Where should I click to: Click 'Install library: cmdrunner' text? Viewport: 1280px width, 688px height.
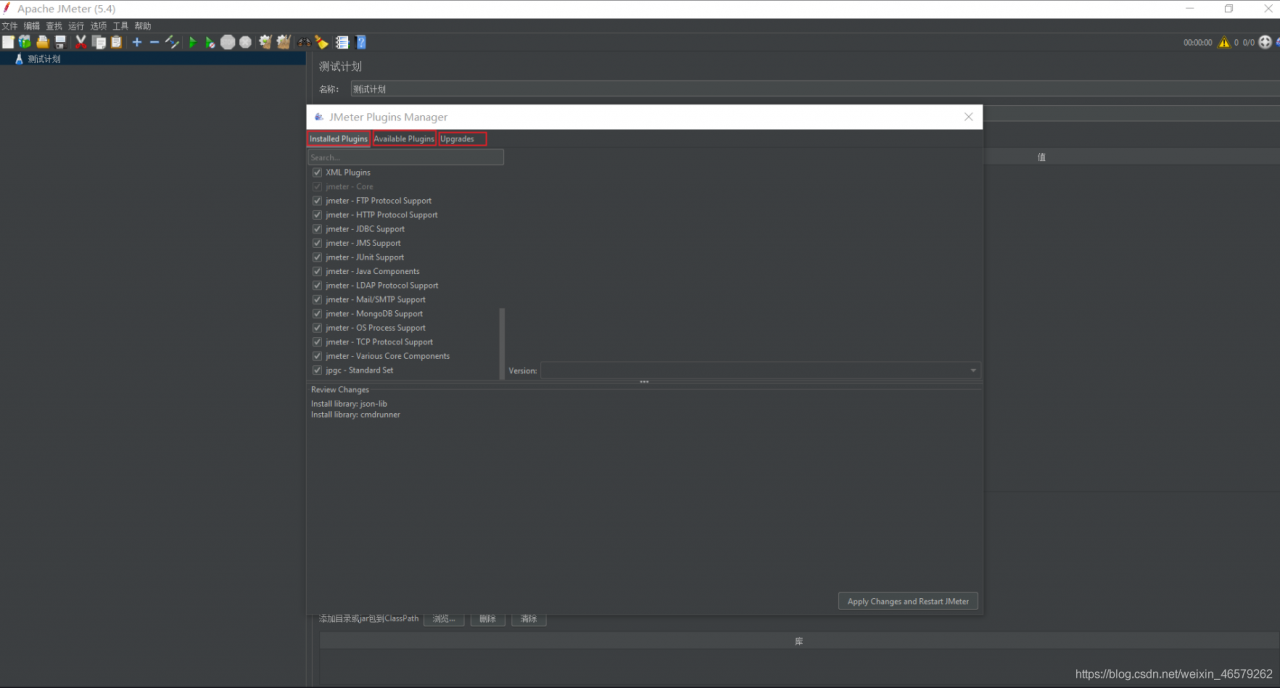[x=355, y=414]
